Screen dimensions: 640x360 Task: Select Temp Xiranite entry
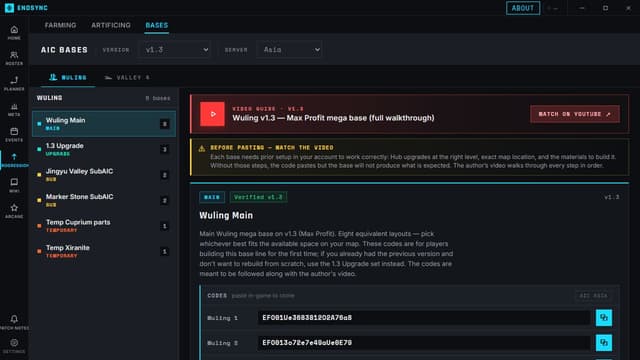104,251
